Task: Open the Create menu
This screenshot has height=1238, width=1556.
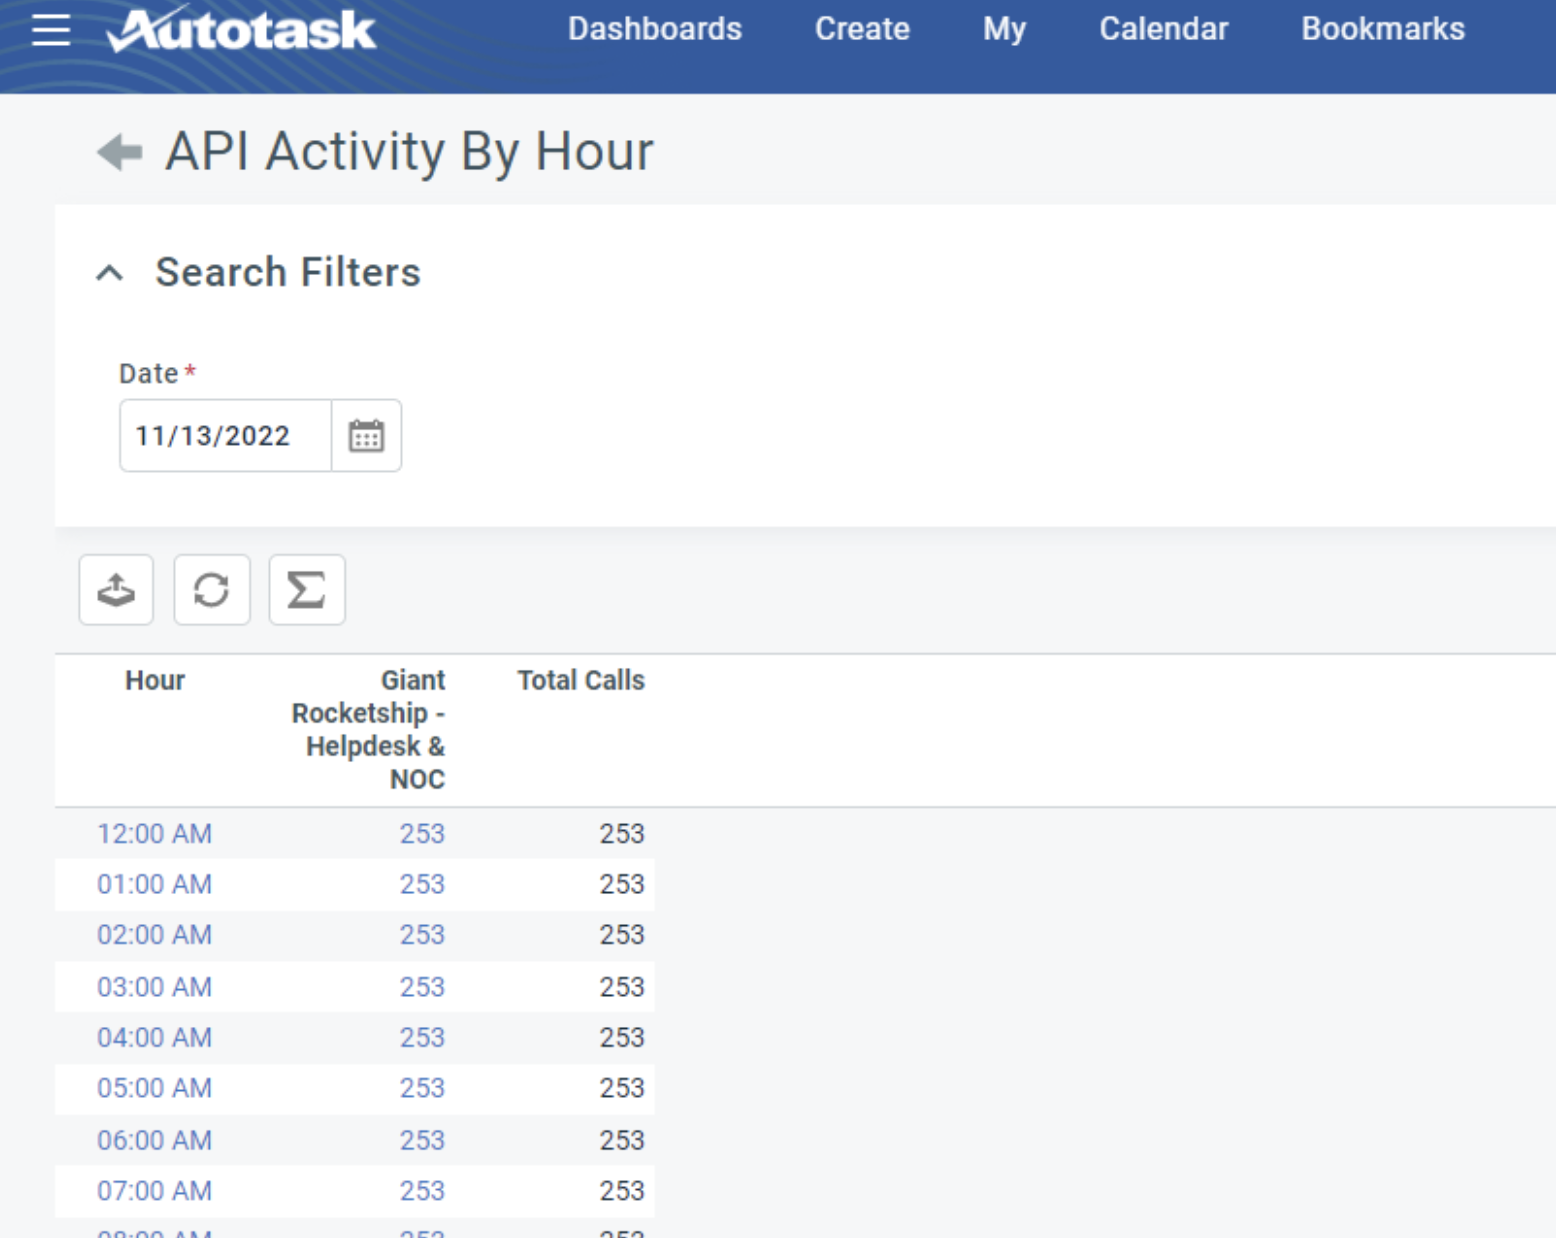Action: [x=862, y=29]
